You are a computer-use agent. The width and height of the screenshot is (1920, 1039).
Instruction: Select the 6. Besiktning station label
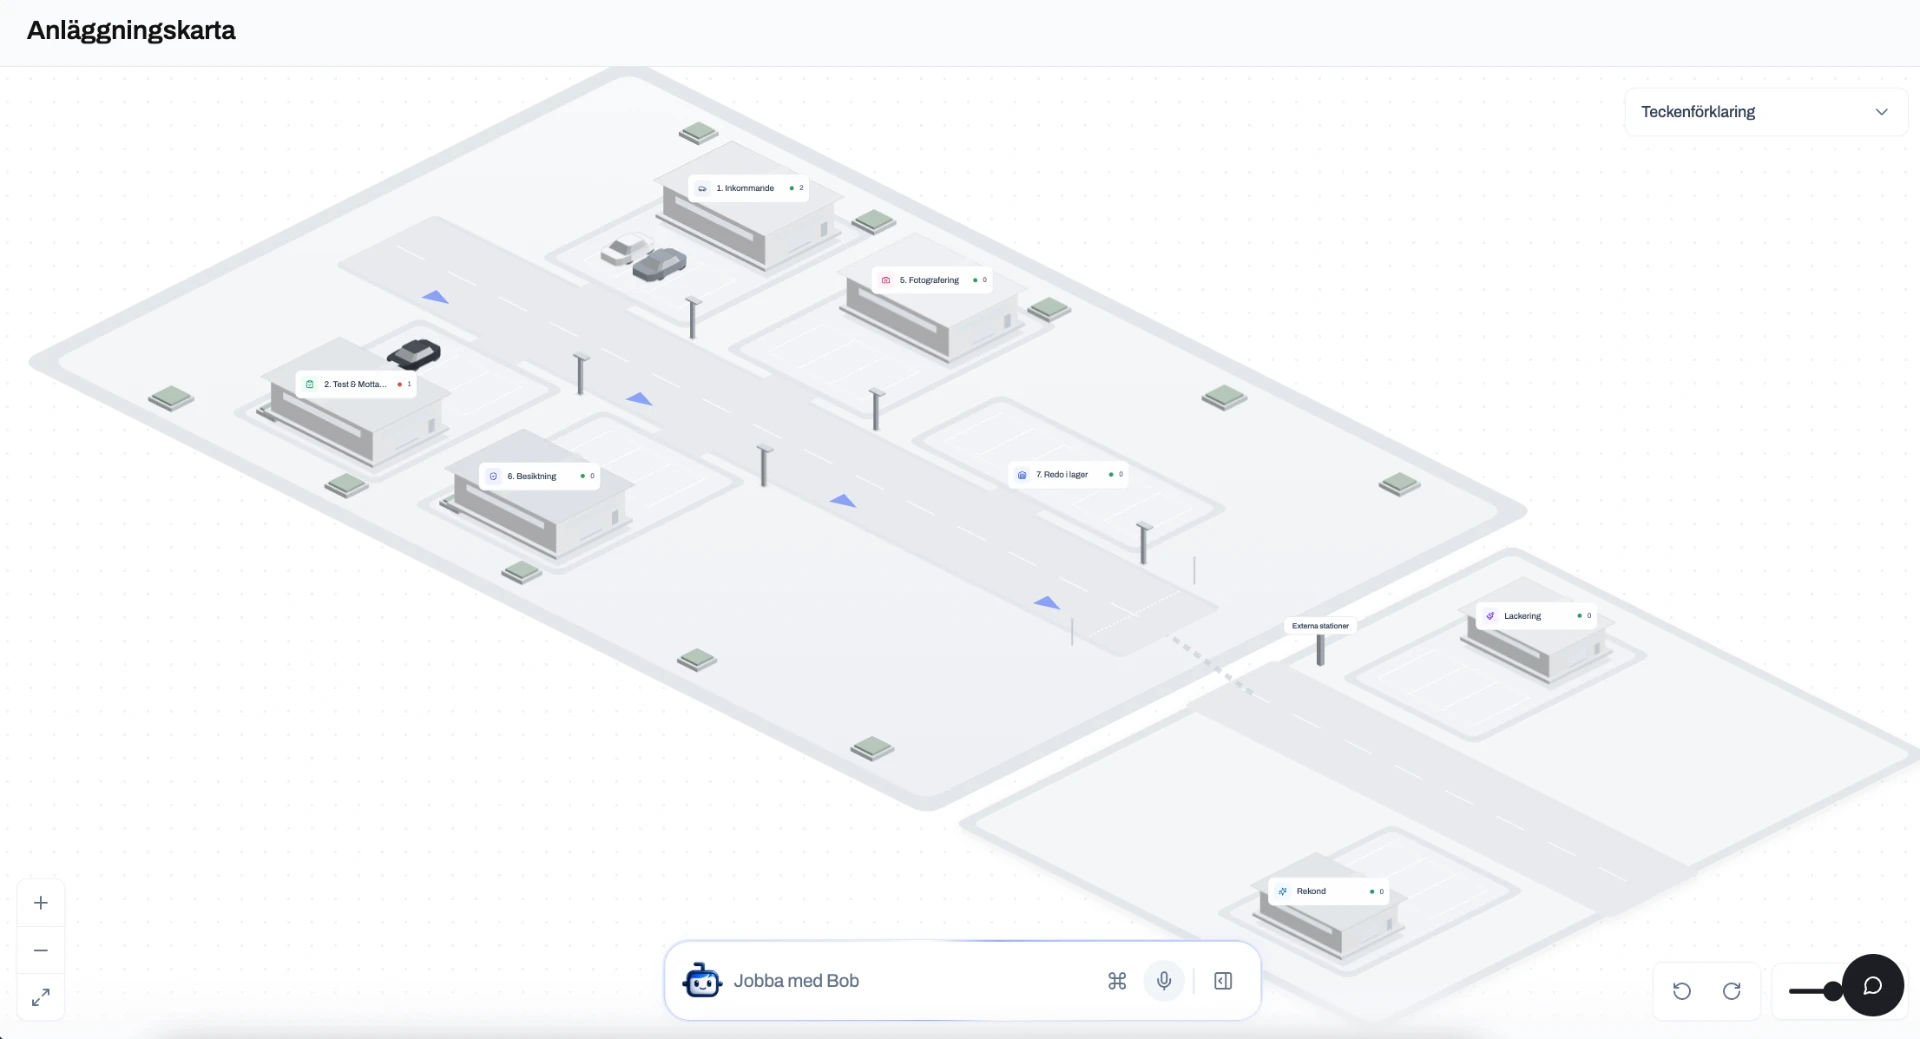(540, 476)
